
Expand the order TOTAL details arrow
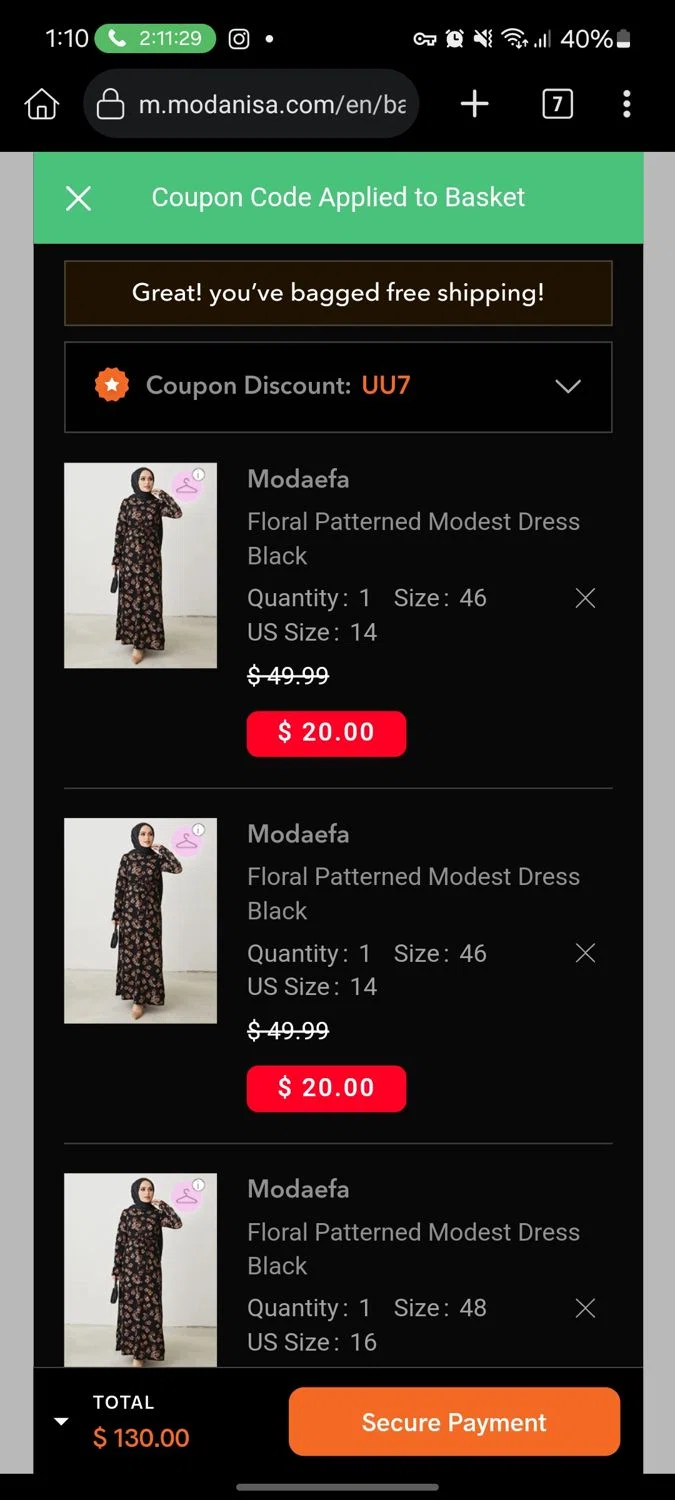pos(61,1422)
